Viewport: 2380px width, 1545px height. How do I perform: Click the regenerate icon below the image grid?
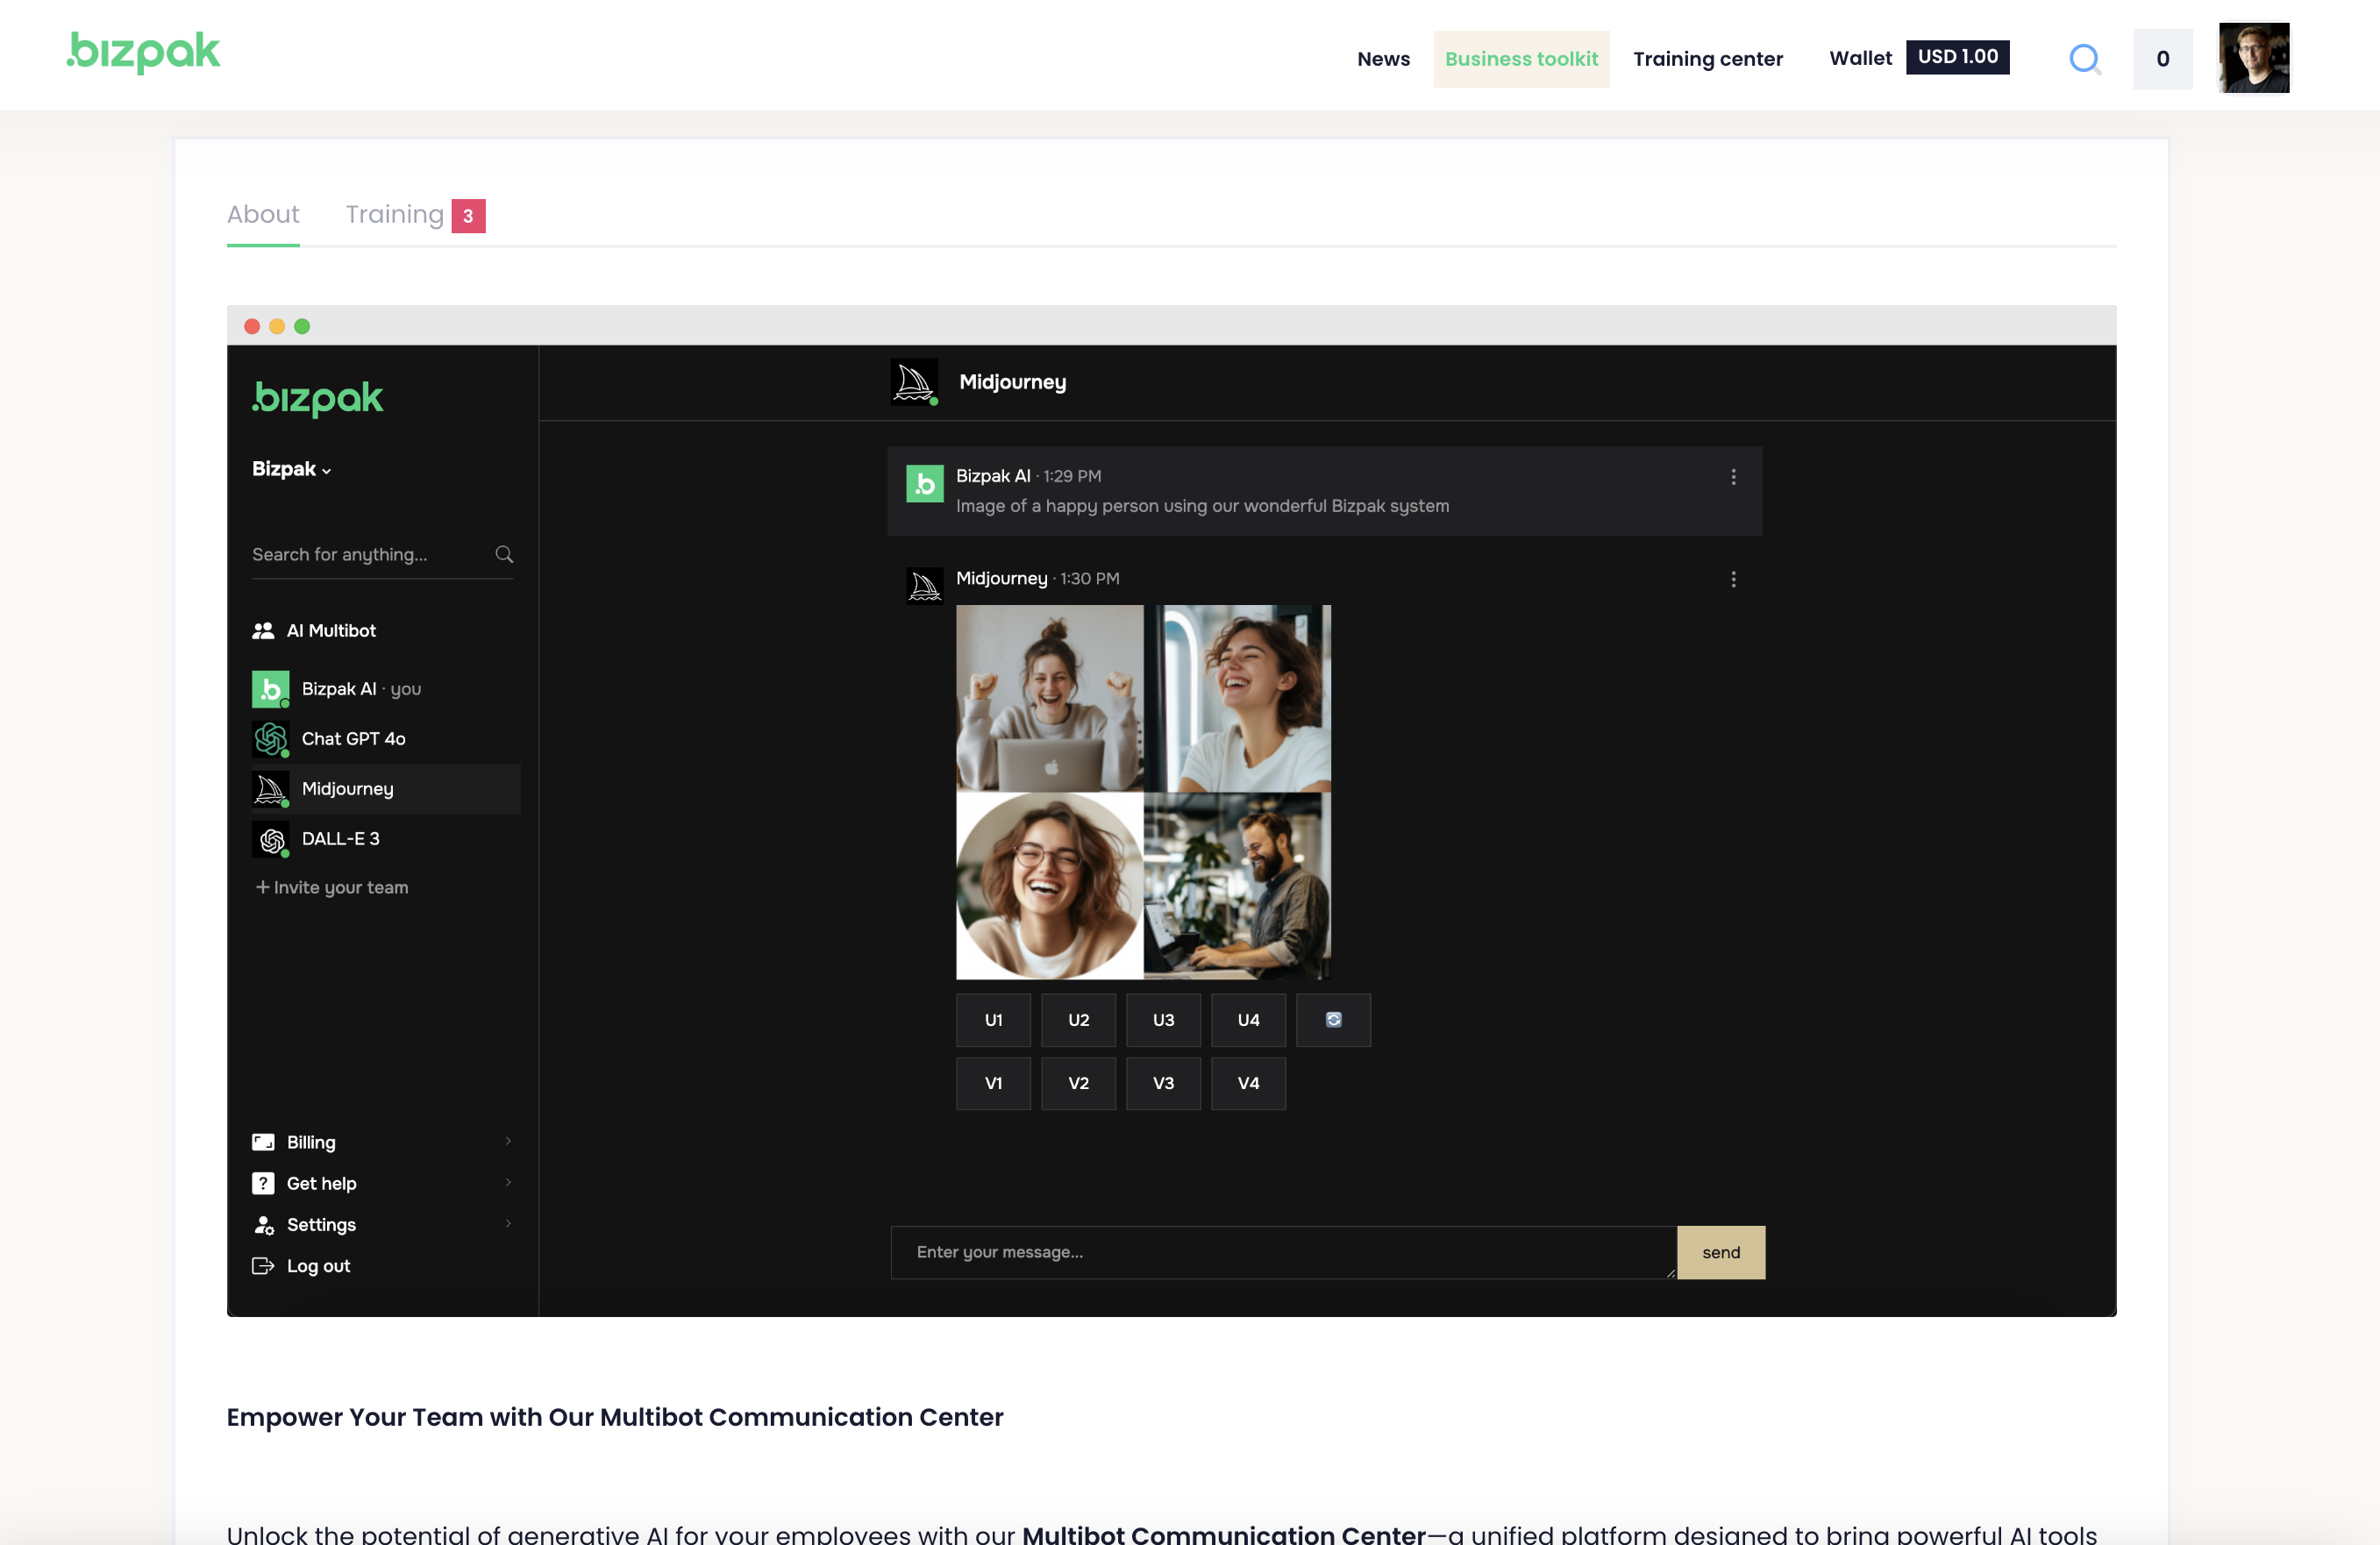(x=1333, y=1020)
